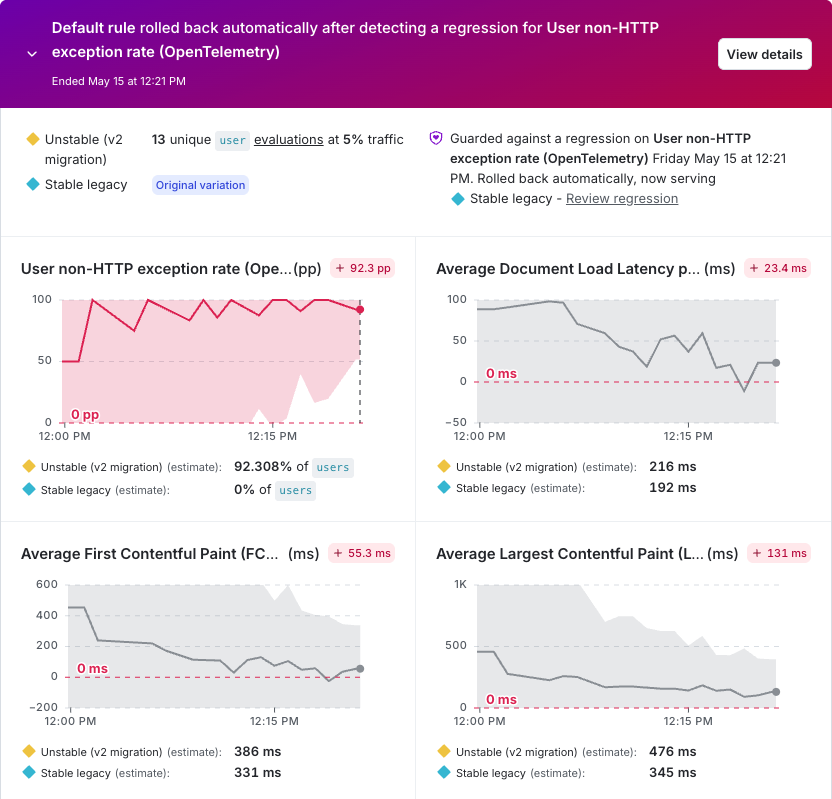Collapse the rollback banner chevron
This screenshot has width=832, height=799.
32,54
